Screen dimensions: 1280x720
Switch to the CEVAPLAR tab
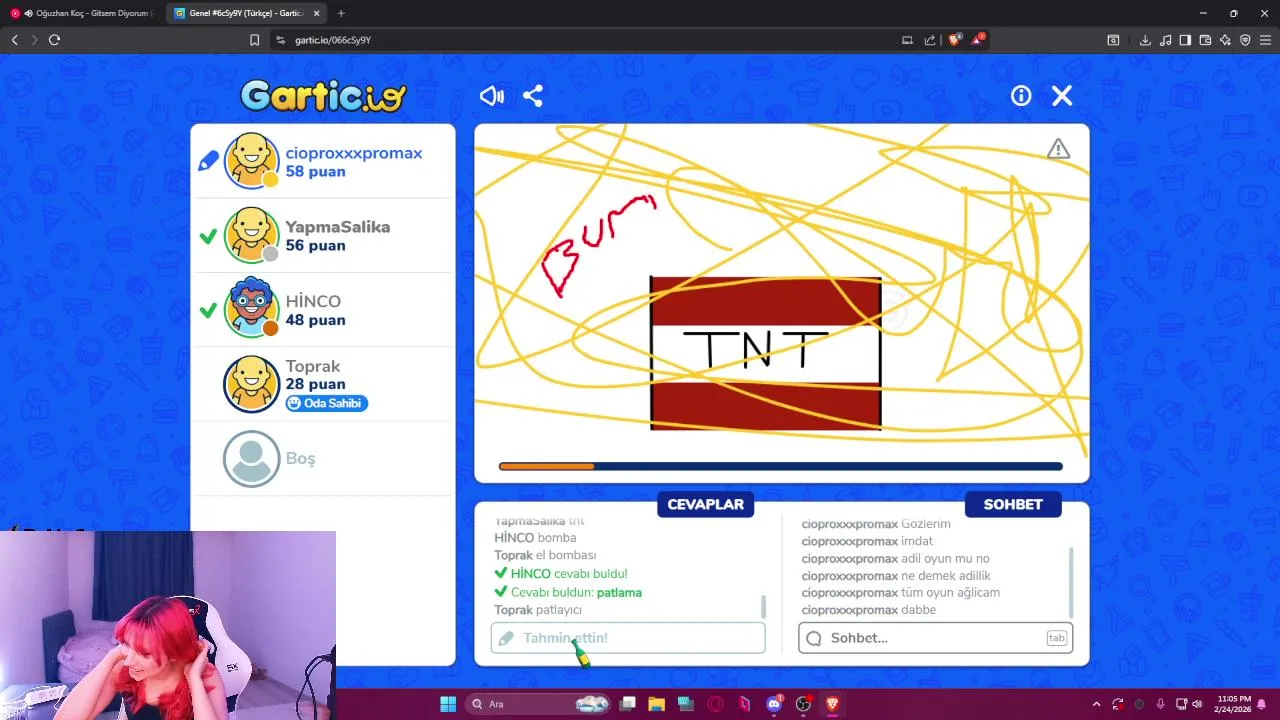click(705, 504)
